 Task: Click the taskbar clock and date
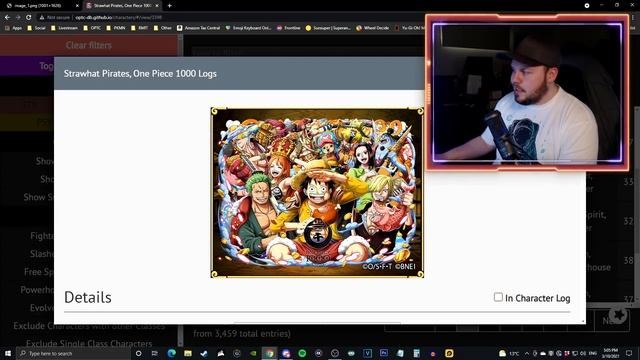(x=611, y=353)
